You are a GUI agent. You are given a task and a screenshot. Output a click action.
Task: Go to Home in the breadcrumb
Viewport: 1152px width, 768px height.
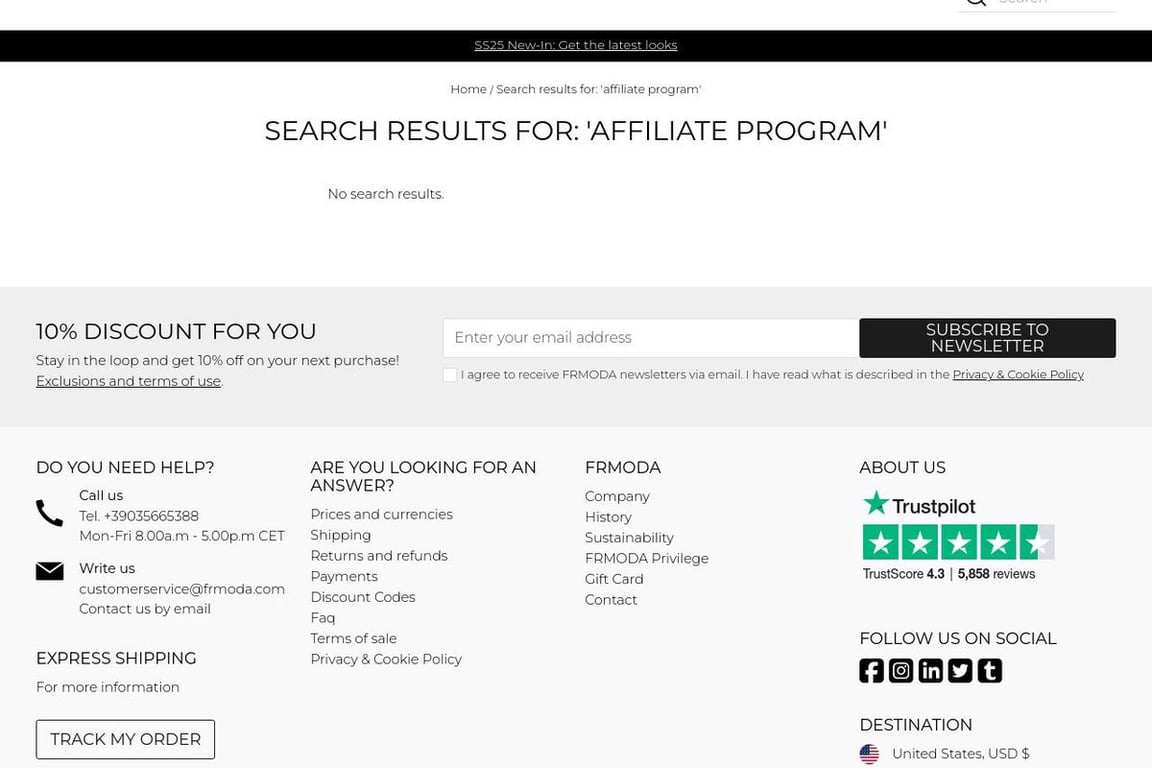pos(468,89)
